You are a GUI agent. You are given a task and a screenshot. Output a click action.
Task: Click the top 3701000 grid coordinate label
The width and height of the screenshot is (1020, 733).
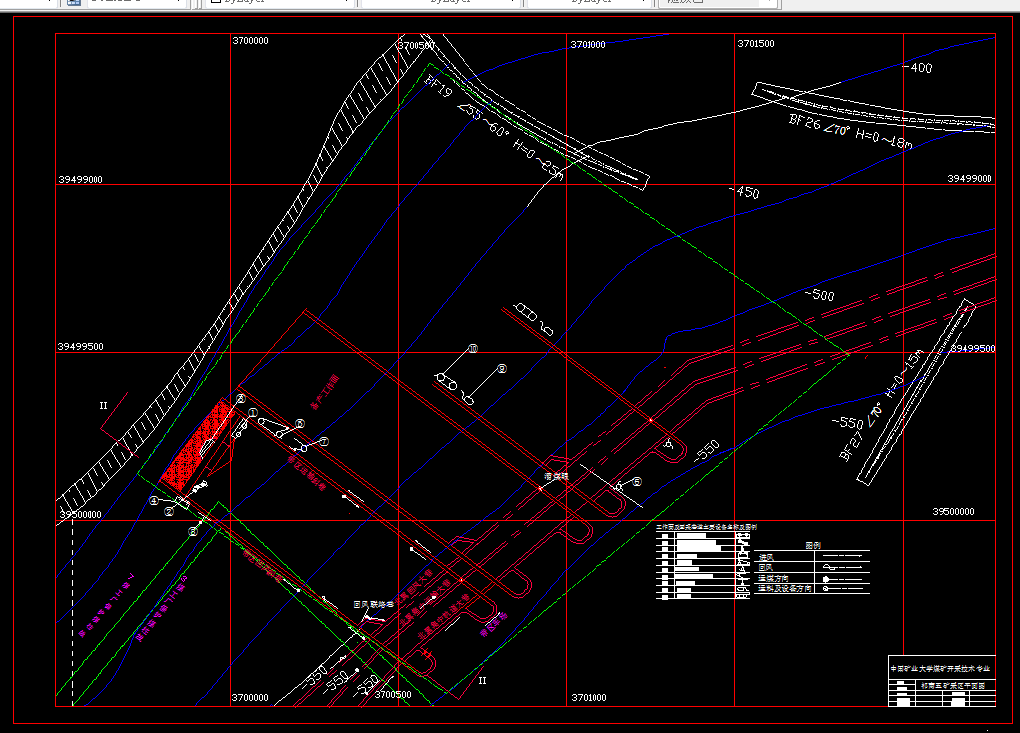(588, 44)
